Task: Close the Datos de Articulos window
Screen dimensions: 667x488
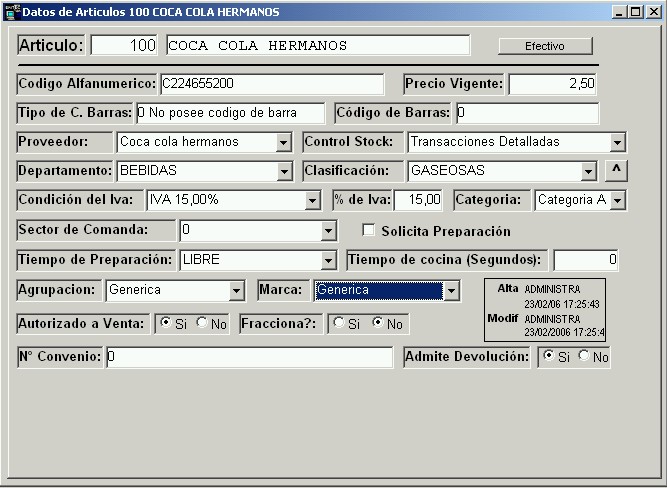Action: (653, 12)
